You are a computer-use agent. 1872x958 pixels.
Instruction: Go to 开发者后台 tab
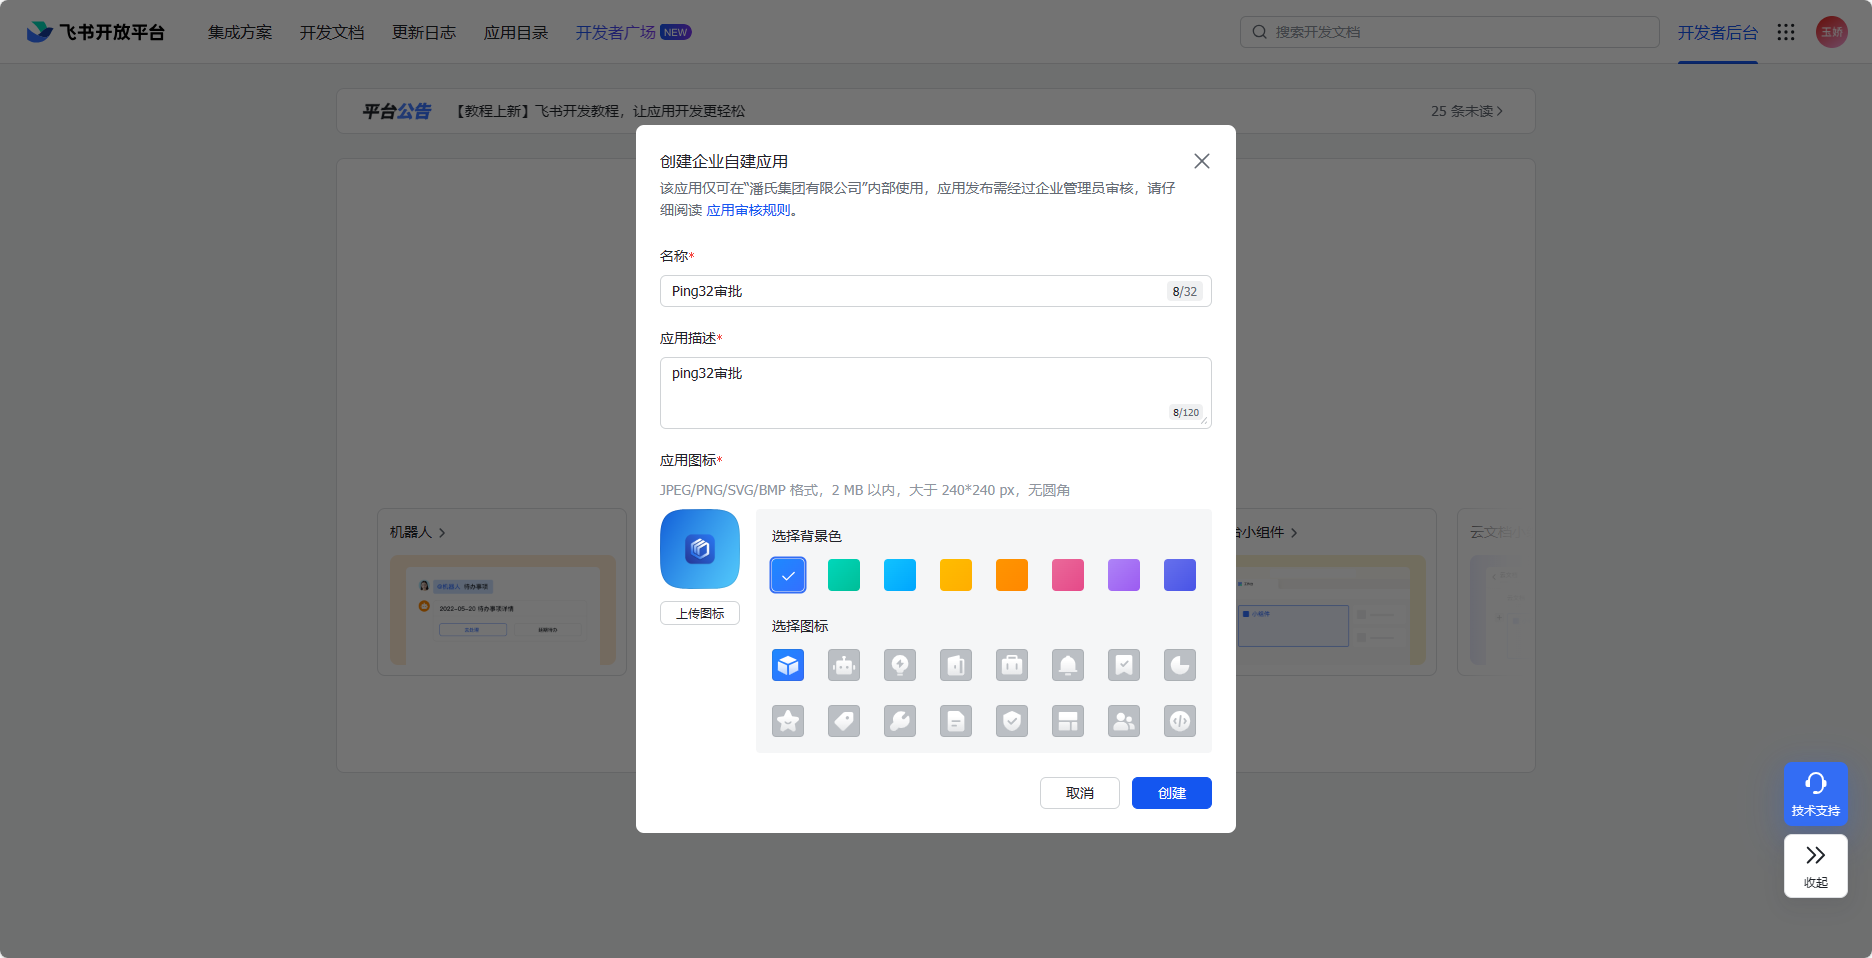[x=1718, y=32]
